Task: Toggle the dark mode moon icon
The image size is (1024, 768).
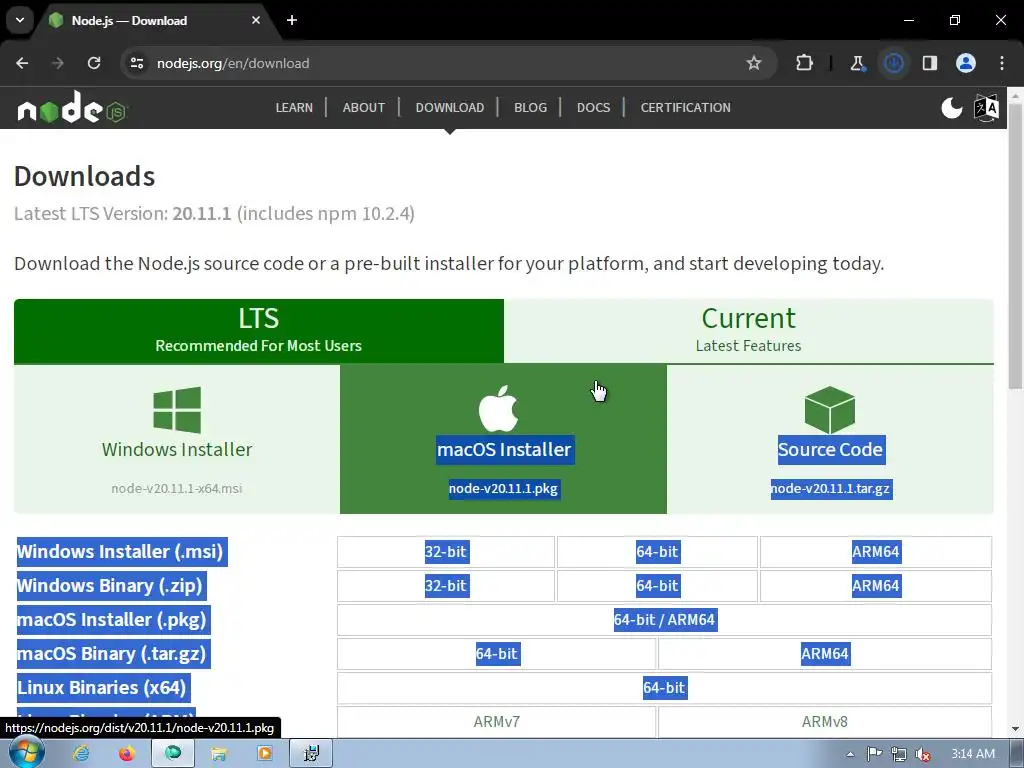Action: coord(952,108)
